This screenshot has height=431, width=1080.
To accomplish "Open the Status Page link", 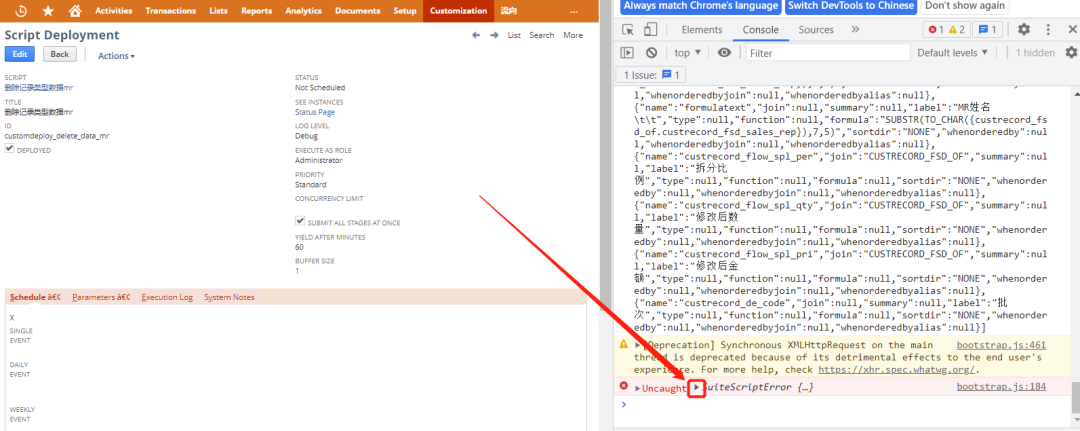I will coord(315,112).
